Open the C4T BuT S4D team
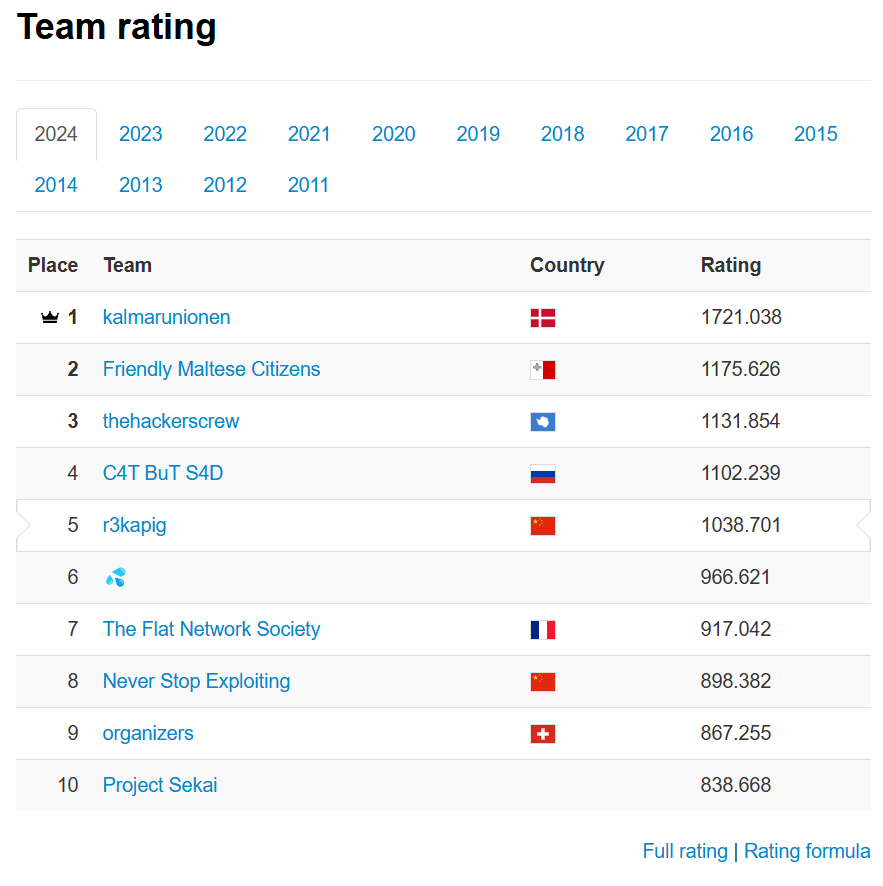This screenshot has height=886, width=883. pos(163,474)
